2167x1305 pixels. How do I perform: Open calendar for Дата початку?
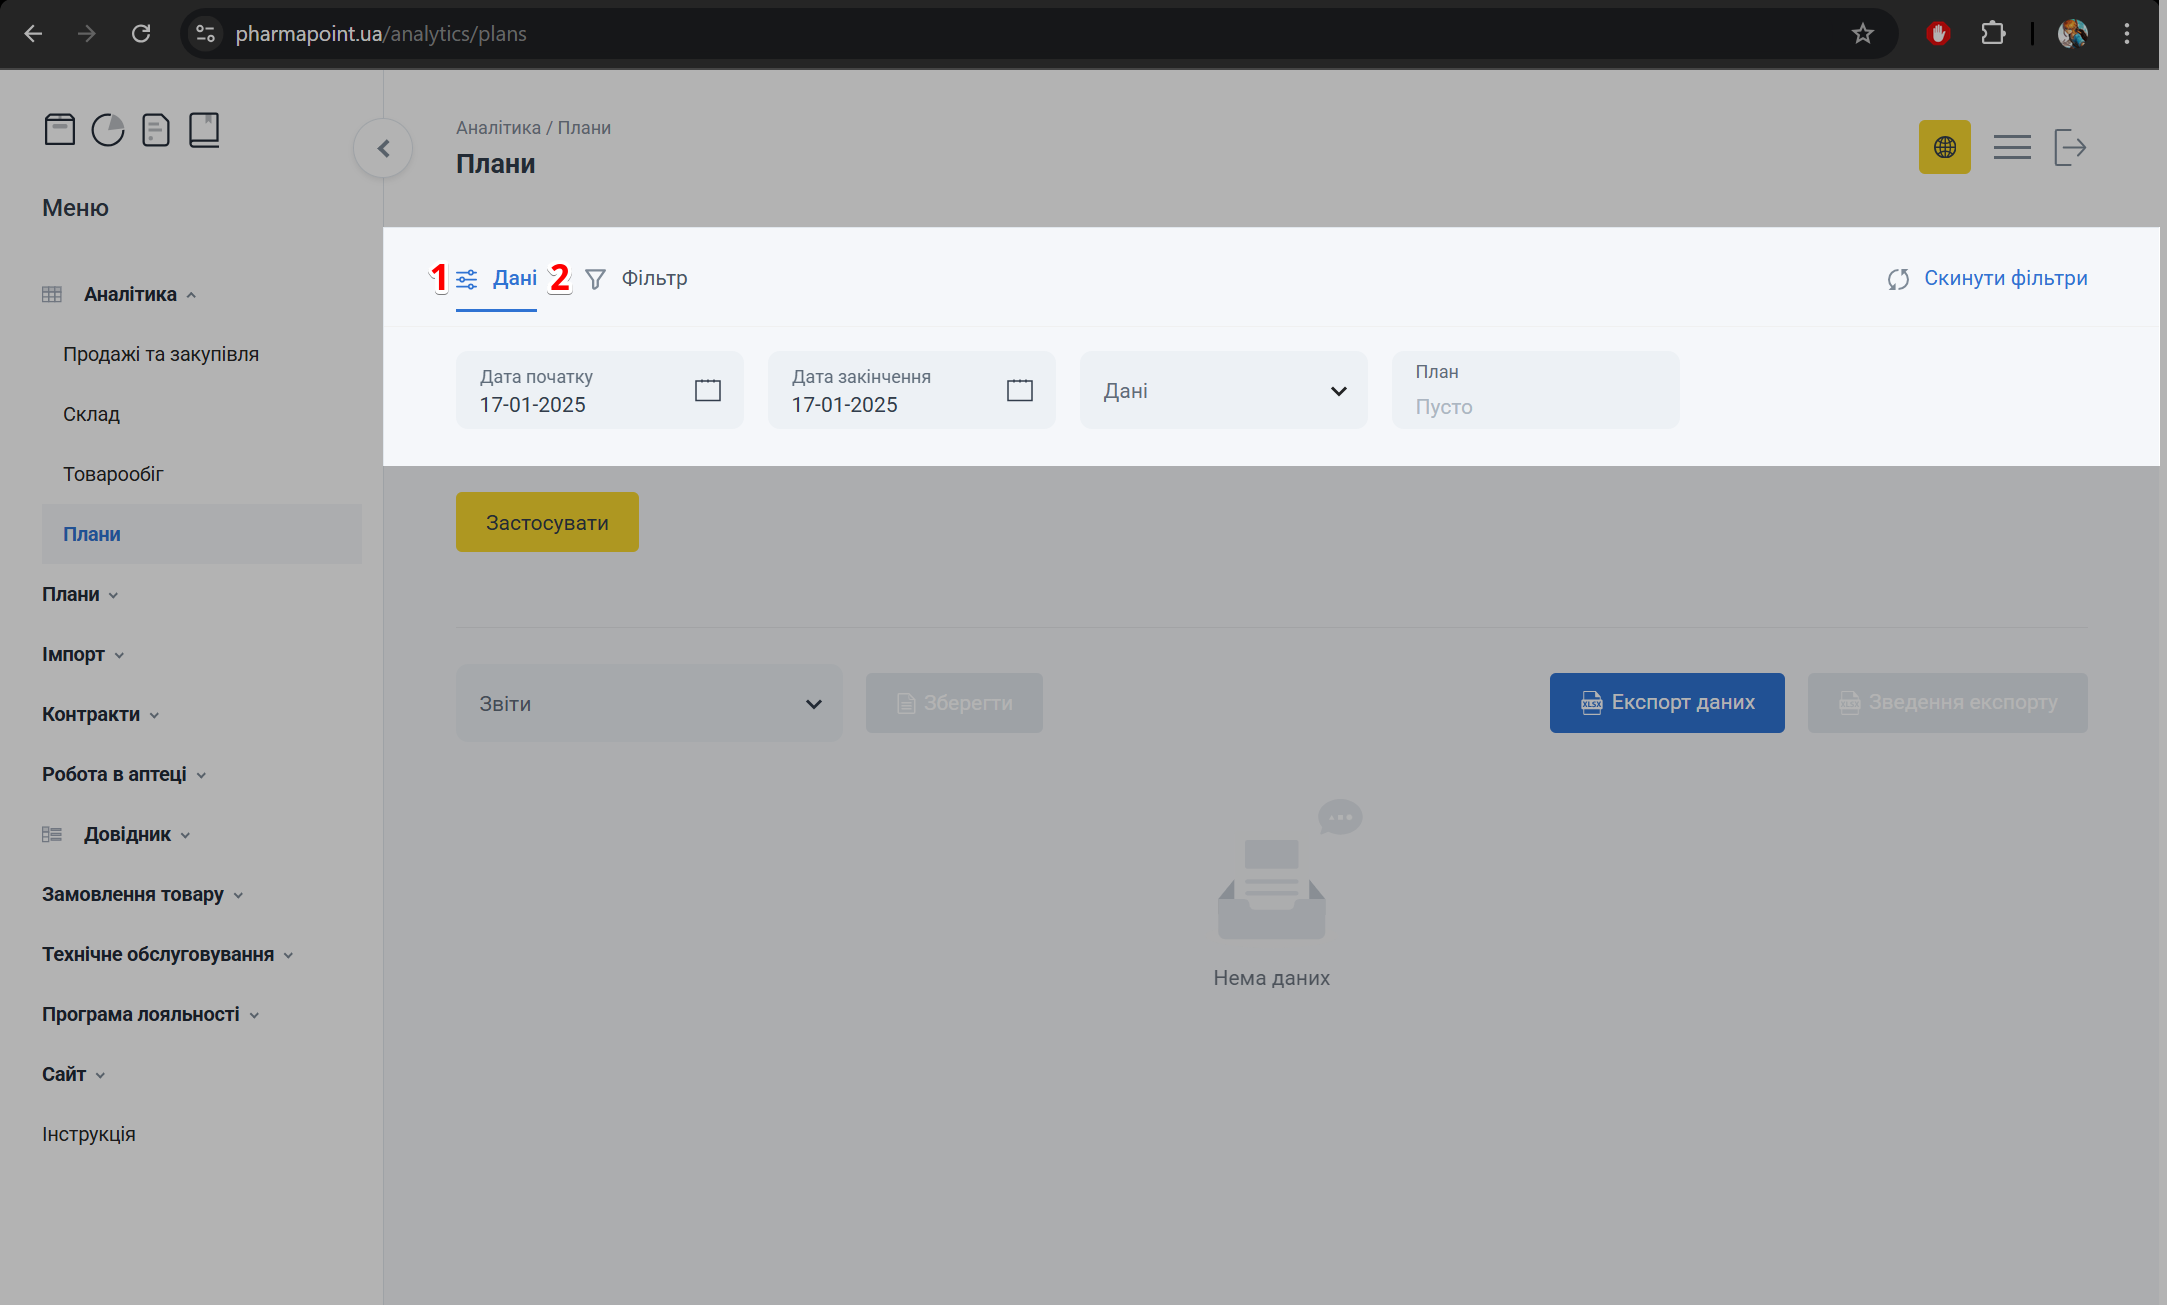pos(707,390)
